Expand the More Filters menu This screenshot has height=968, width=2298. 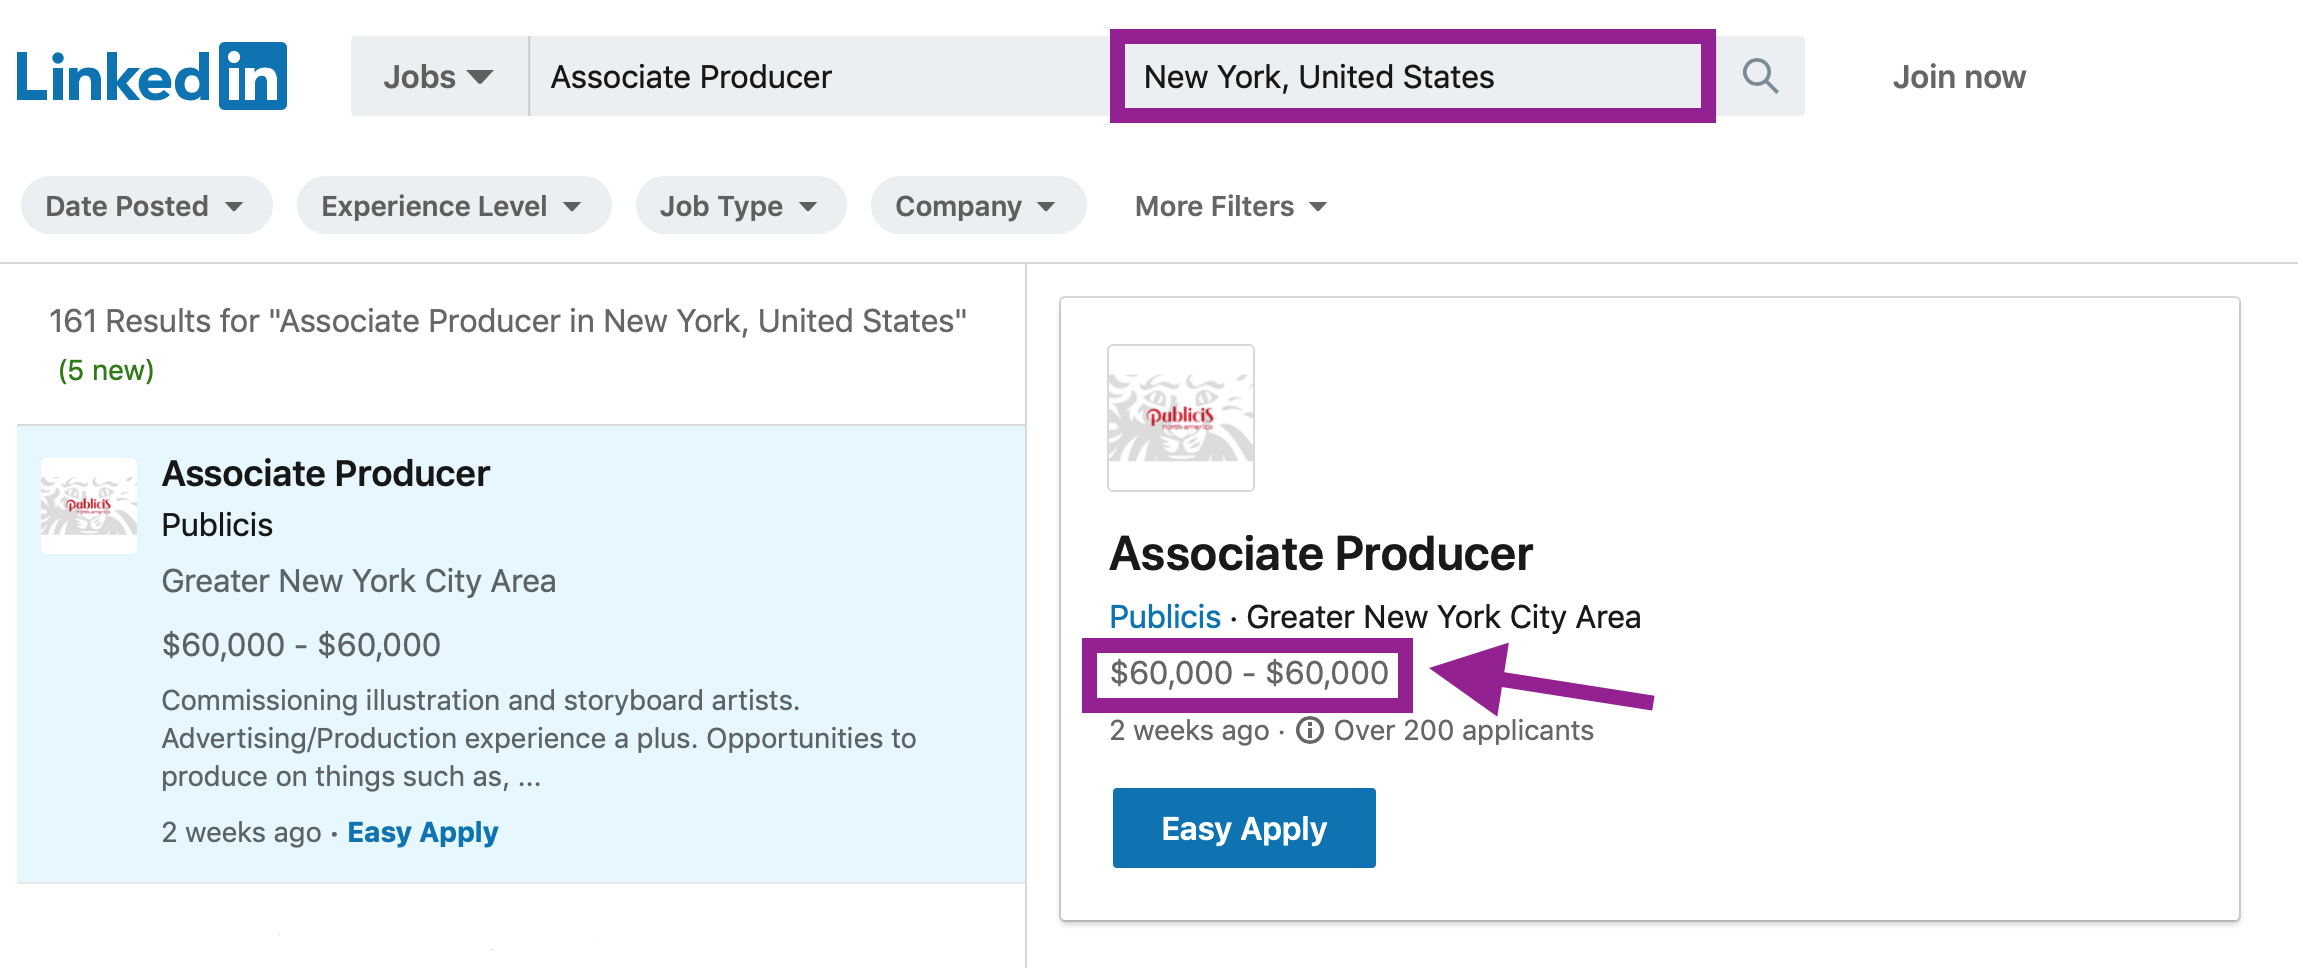pyautogui.click(x=1231, y=206)
